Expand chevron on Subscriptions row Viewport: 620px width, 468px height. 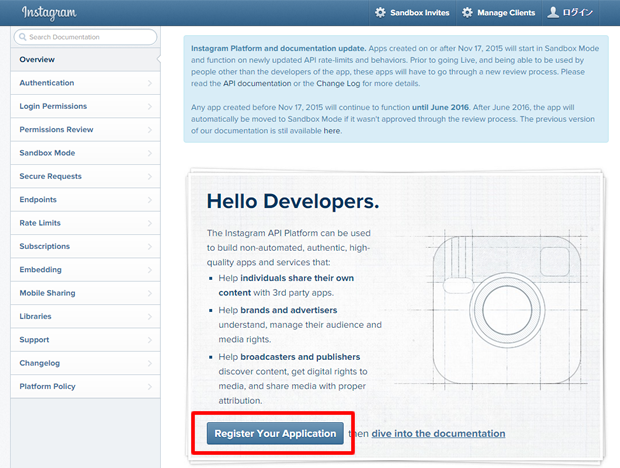point(150,246)
